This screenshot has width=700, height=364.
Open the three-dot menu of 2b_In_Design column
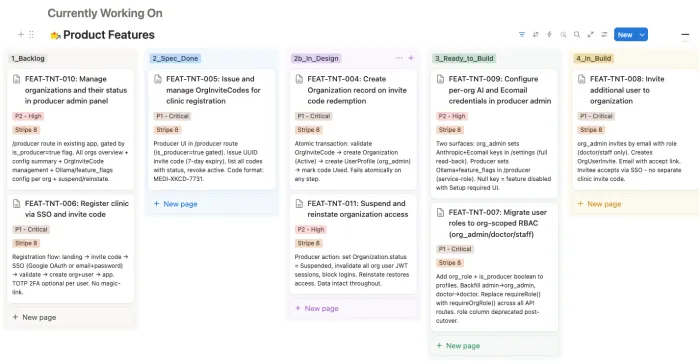tap(399, 58)
